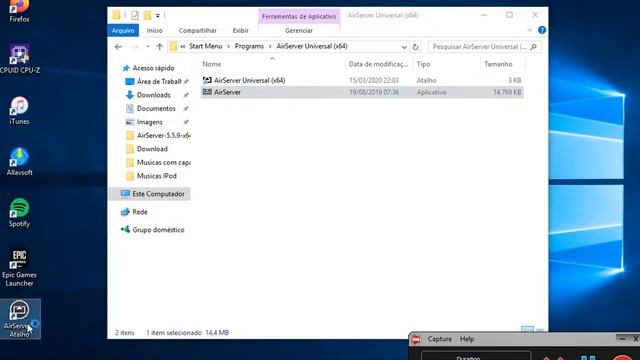
Task: Open Área de Trabalho in the sidebar
Action: tap(158, 82)
